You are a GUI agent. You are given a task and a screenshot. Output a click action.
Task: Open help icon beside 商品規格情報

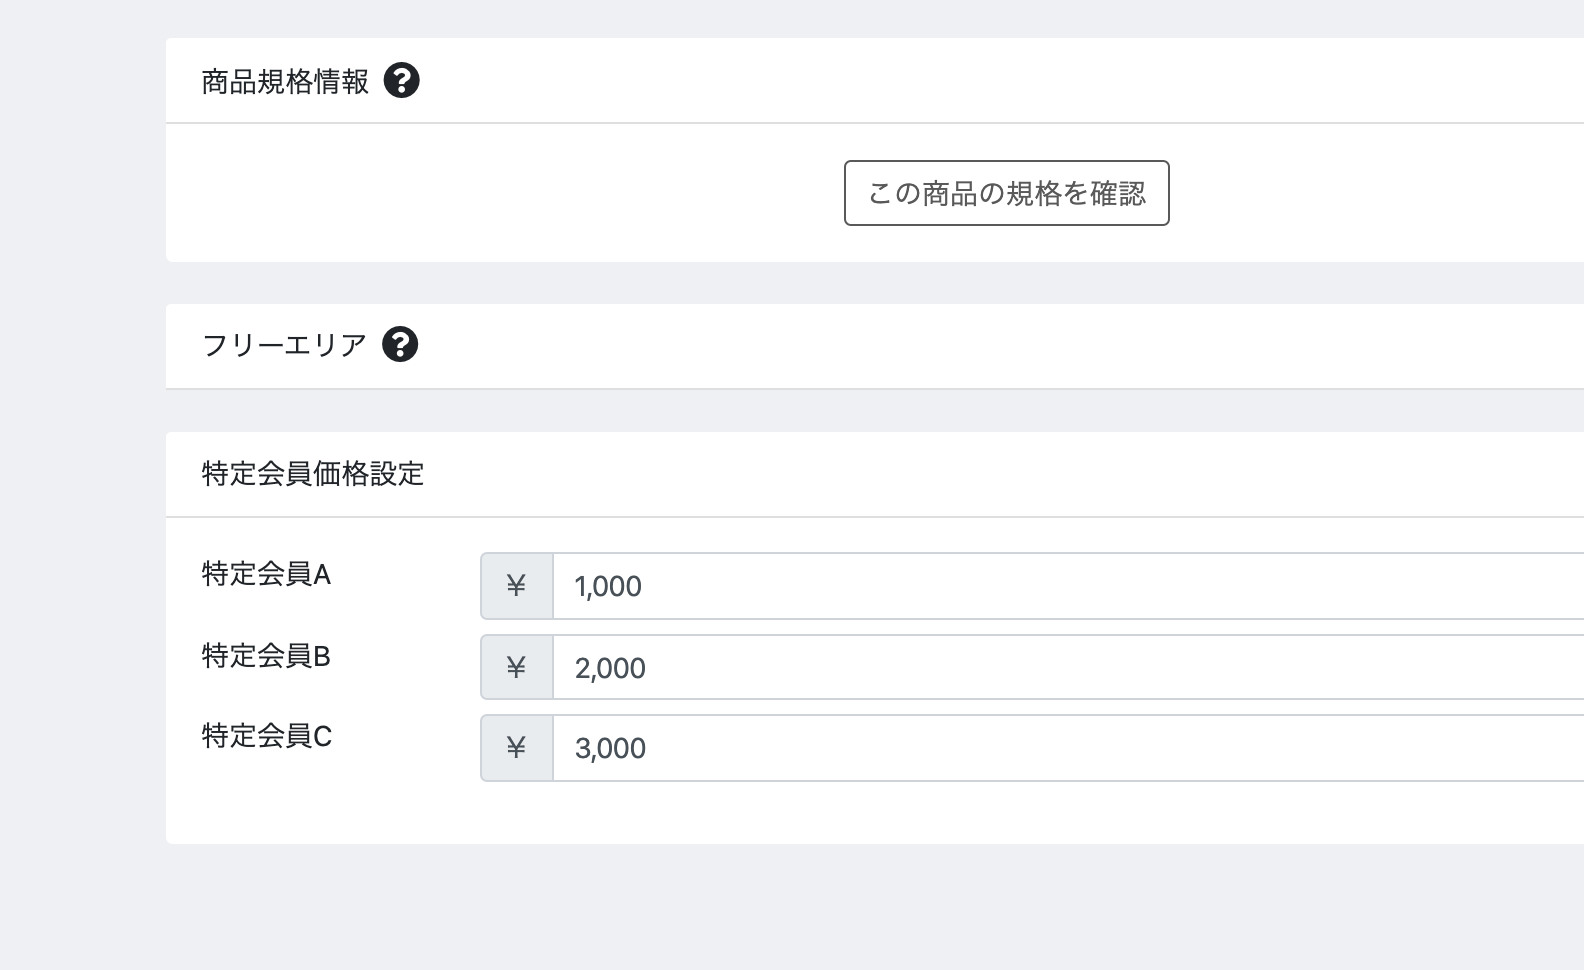[x=401, y=80]
